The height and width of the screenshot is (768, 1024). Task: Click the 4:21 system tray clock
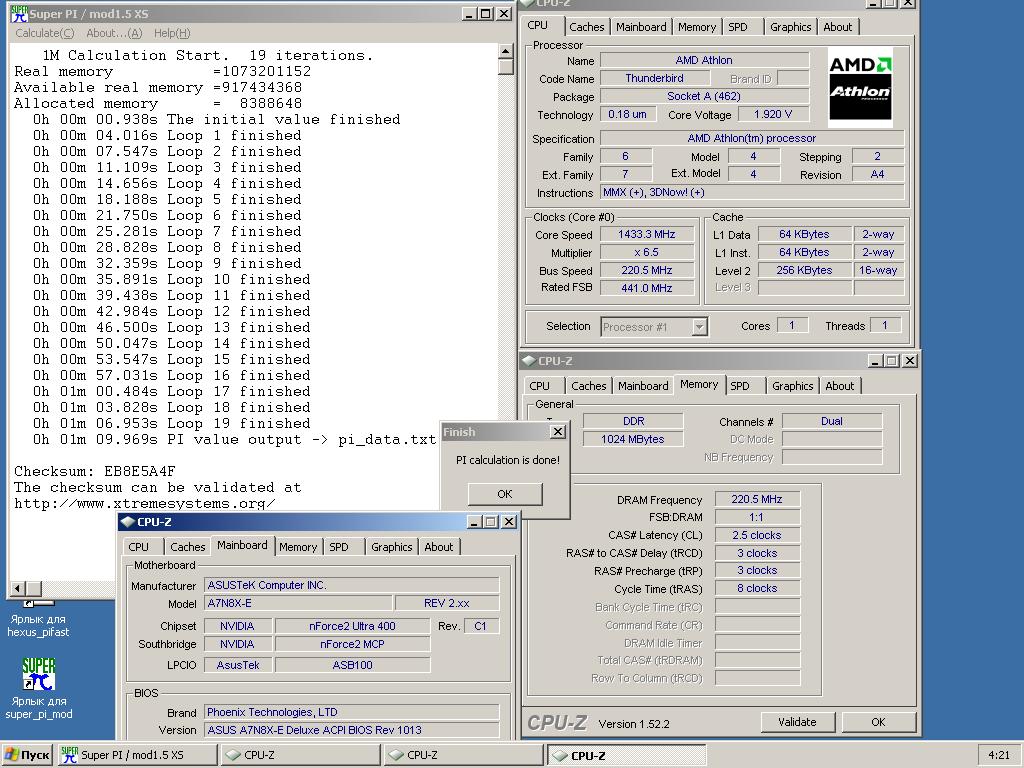(999, 755)
